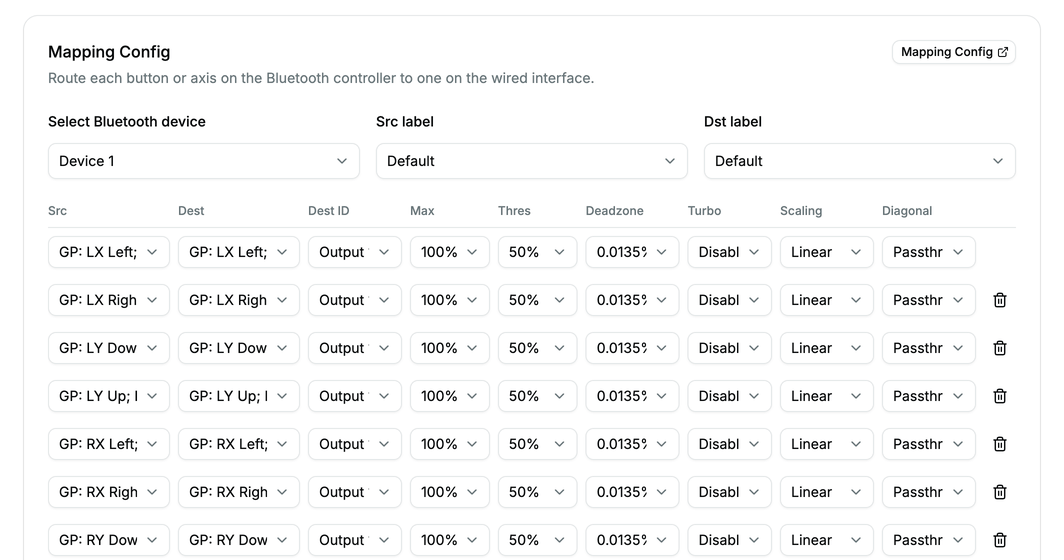The image size is (1064, 560).
Task: Open Diagonal dropdown in LX Left row
Action: 928,252
